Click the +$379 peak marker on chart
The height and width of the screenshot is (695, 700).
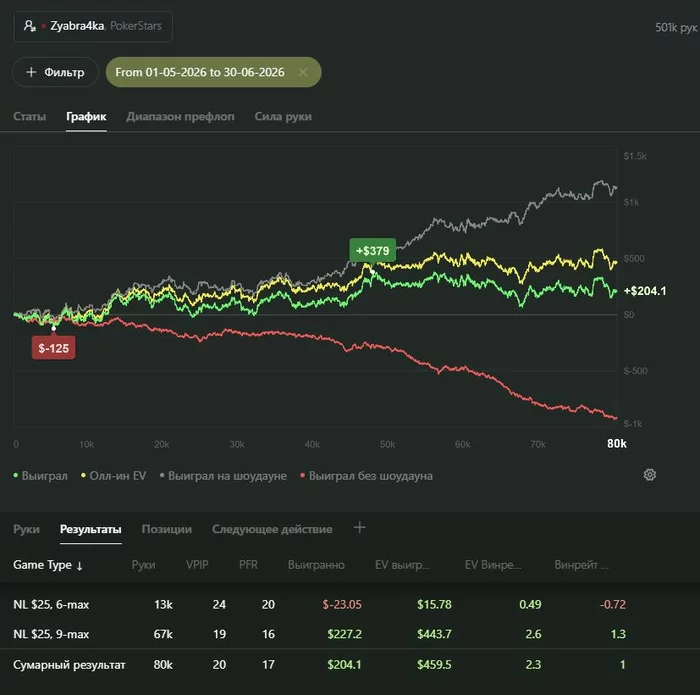[x=372, y=250]
